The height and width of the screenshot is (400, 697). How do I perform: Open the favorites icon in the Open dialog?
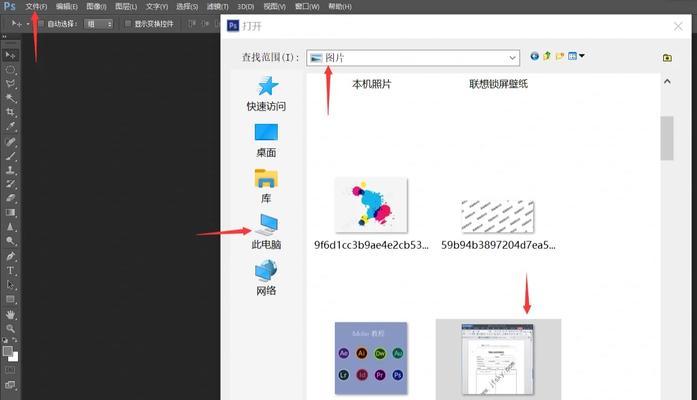pos(667,58)
